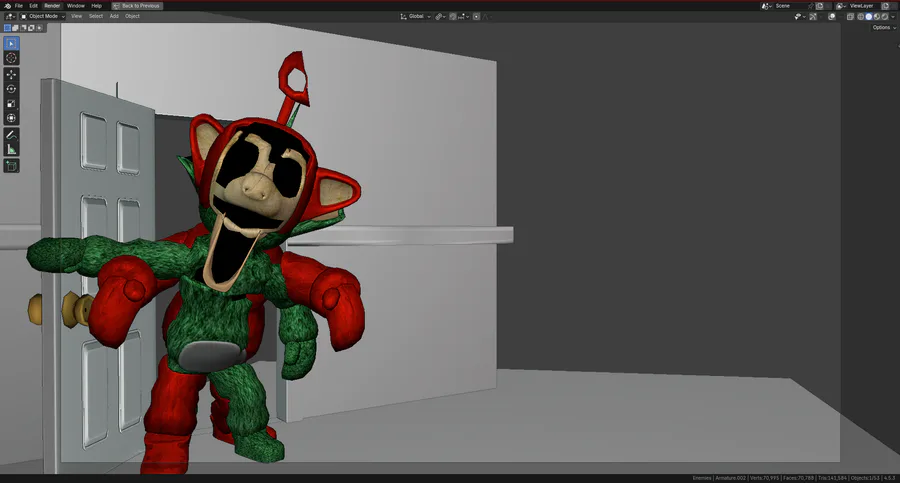Open the Window menu

[75, 6]
